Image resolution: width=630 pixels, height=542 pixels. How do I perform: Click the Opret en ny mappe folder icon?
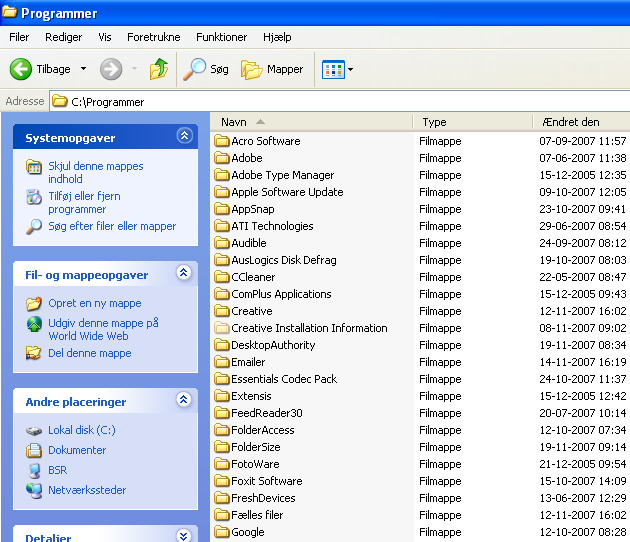pos(34,304)
